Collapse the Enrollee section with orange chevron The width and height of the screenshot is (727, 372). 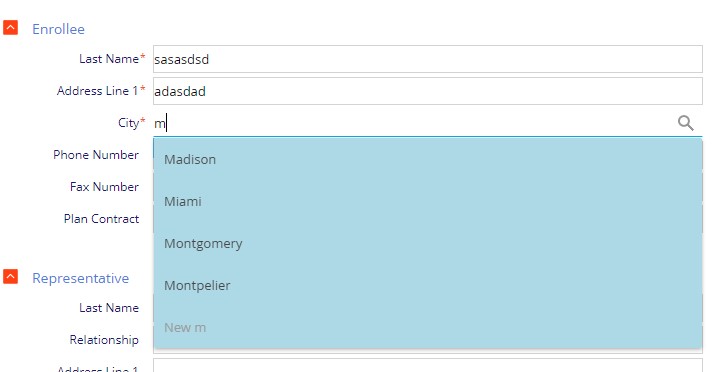pyautogui.click(x=10, y=27)
